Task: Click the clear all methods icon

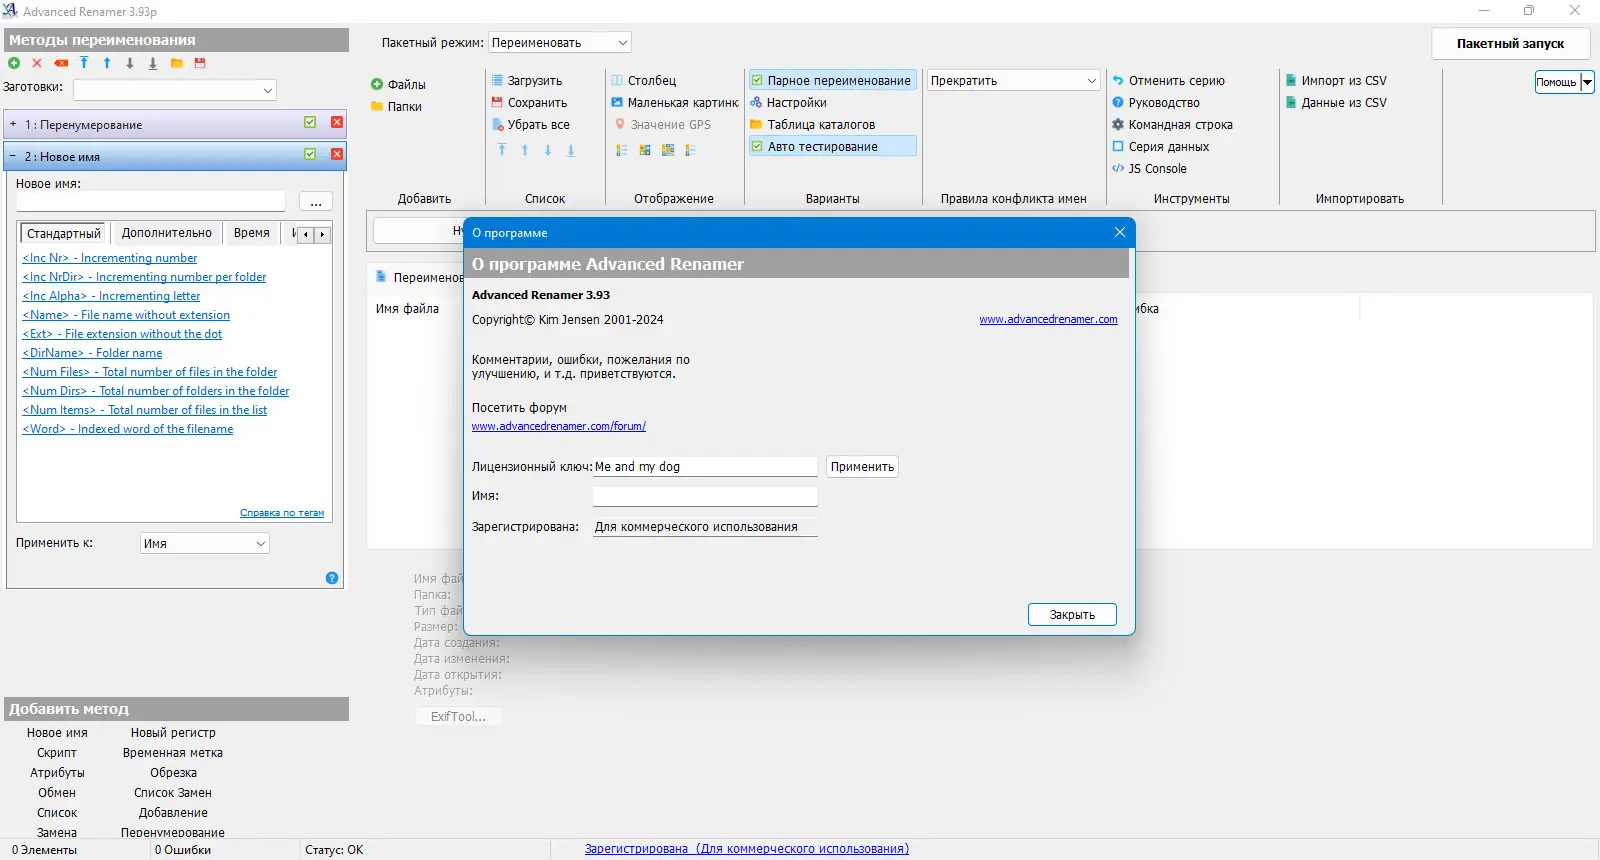Action: pos(61,63)
